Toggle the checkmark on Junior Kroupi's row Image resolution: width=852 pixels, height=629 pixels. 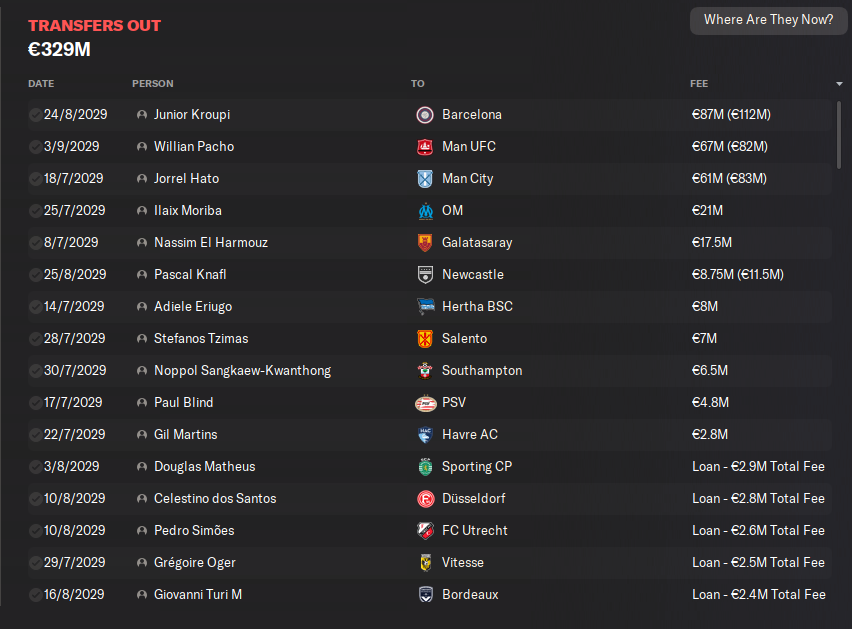point(35,115)
